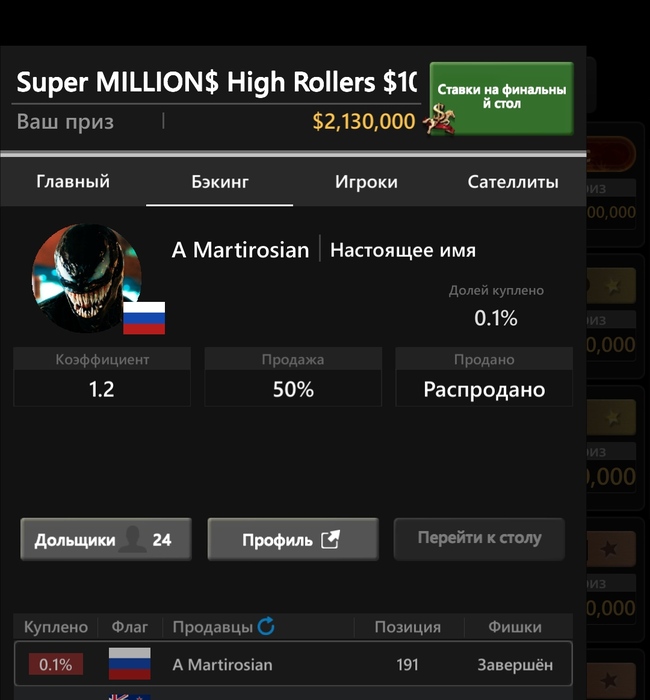Open the Venom avatar picture

click(87, 279)
